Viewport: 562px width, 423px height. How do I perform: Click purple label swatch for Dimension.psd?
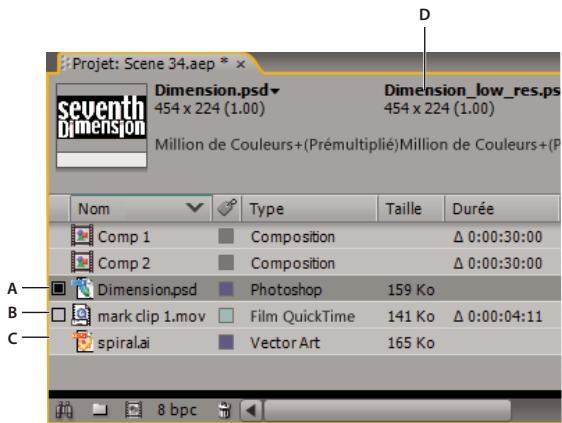click(226, 289)
